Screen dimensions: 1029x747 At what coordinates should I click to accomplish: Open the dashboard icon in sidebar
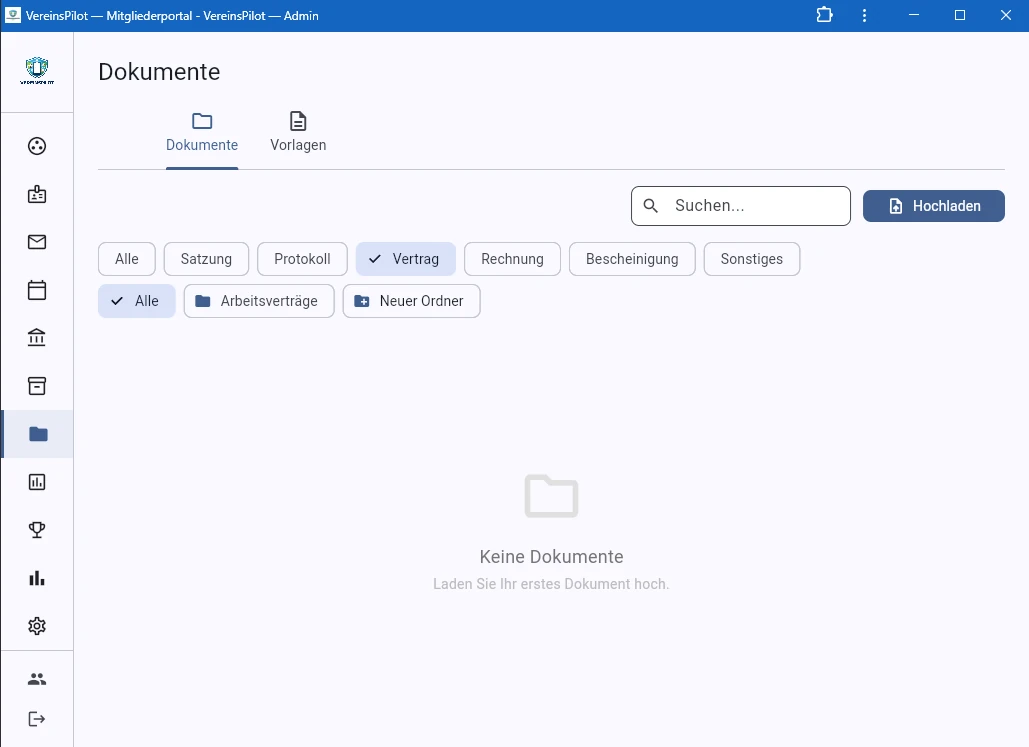point(37,146)
